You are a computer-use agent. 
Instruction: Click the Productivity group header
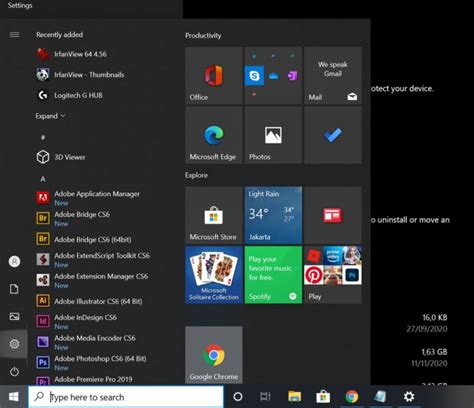point(203,35)
